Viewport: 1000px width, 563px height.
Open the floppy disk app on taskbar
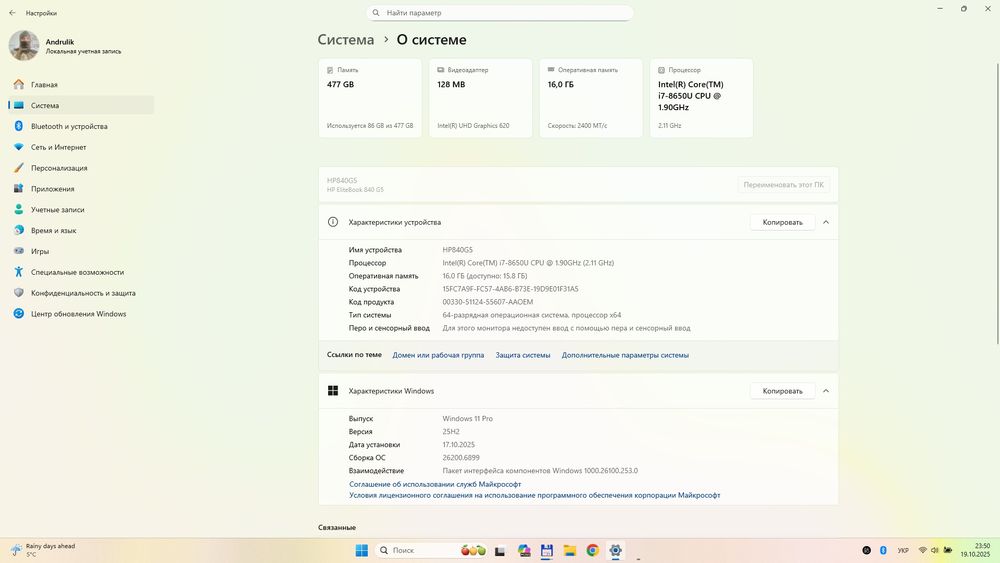point(547,550)
